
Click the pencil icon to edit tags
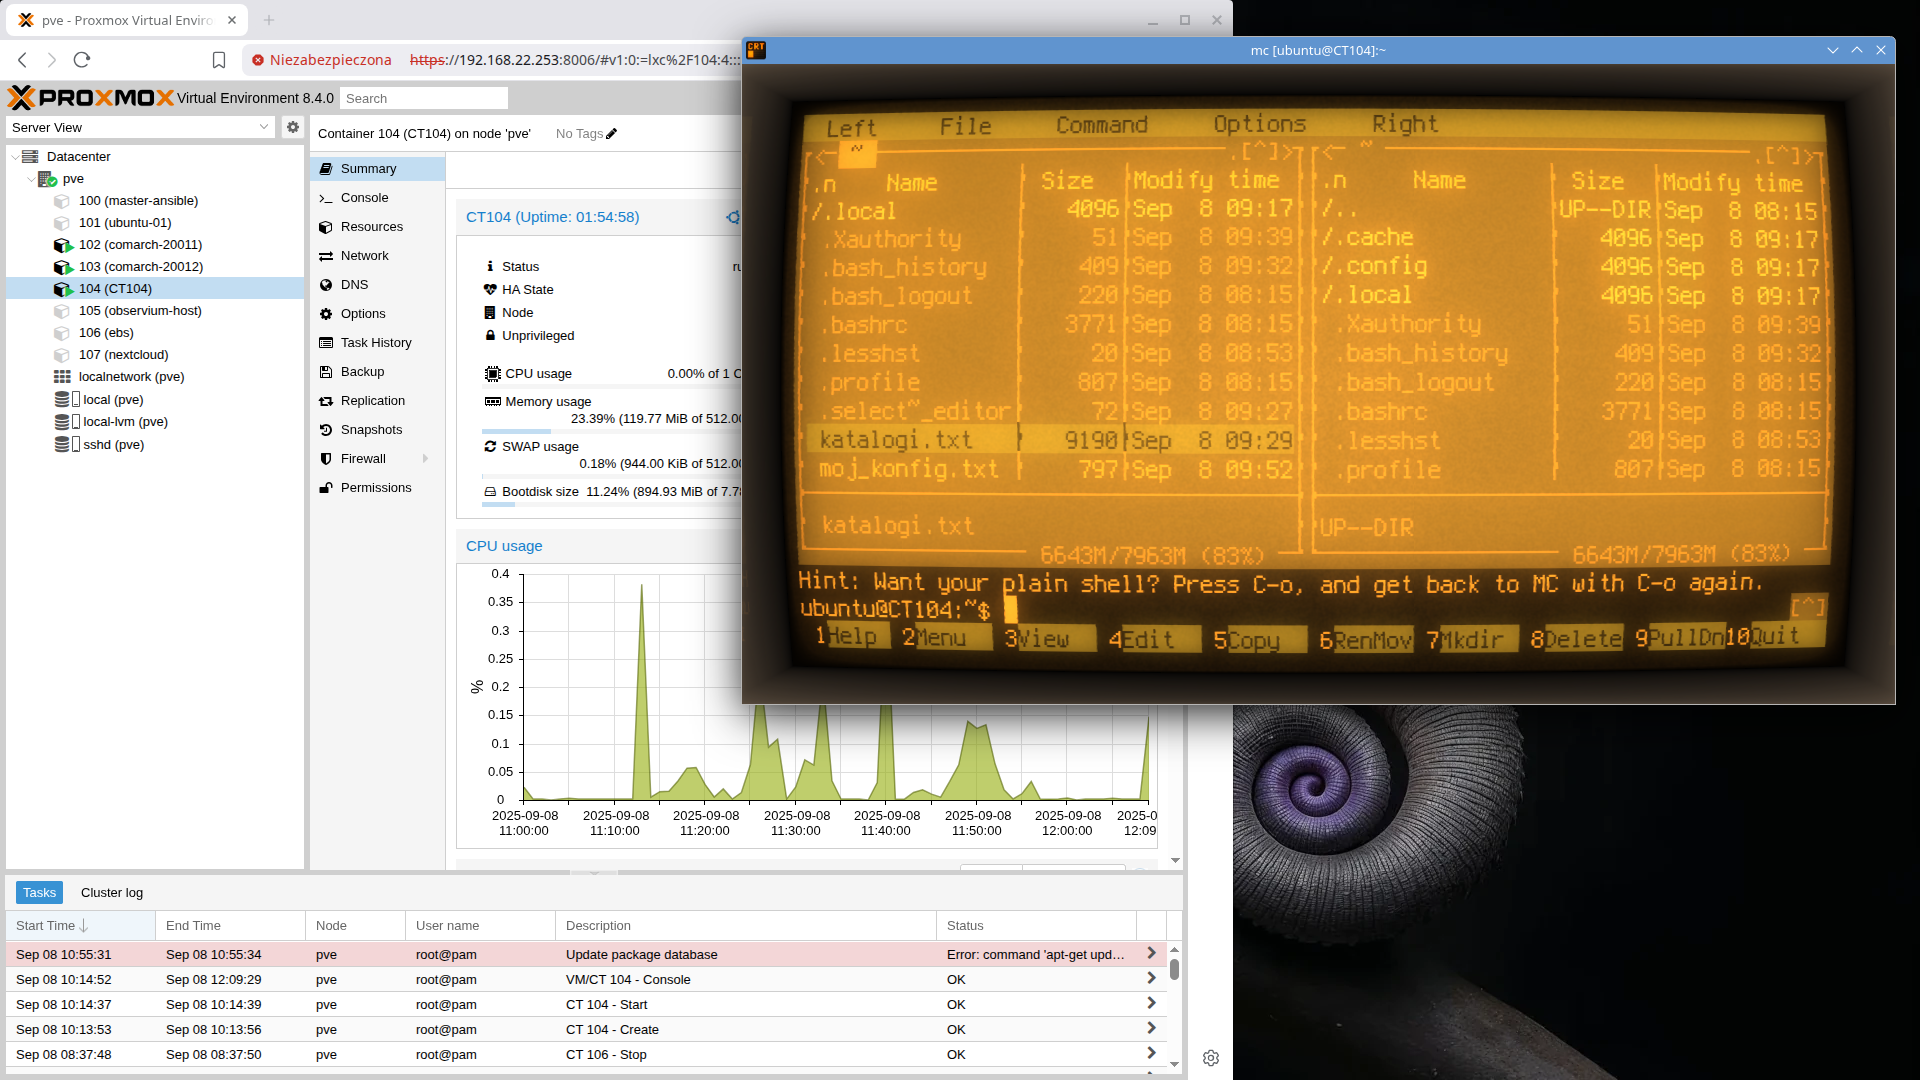612,134
